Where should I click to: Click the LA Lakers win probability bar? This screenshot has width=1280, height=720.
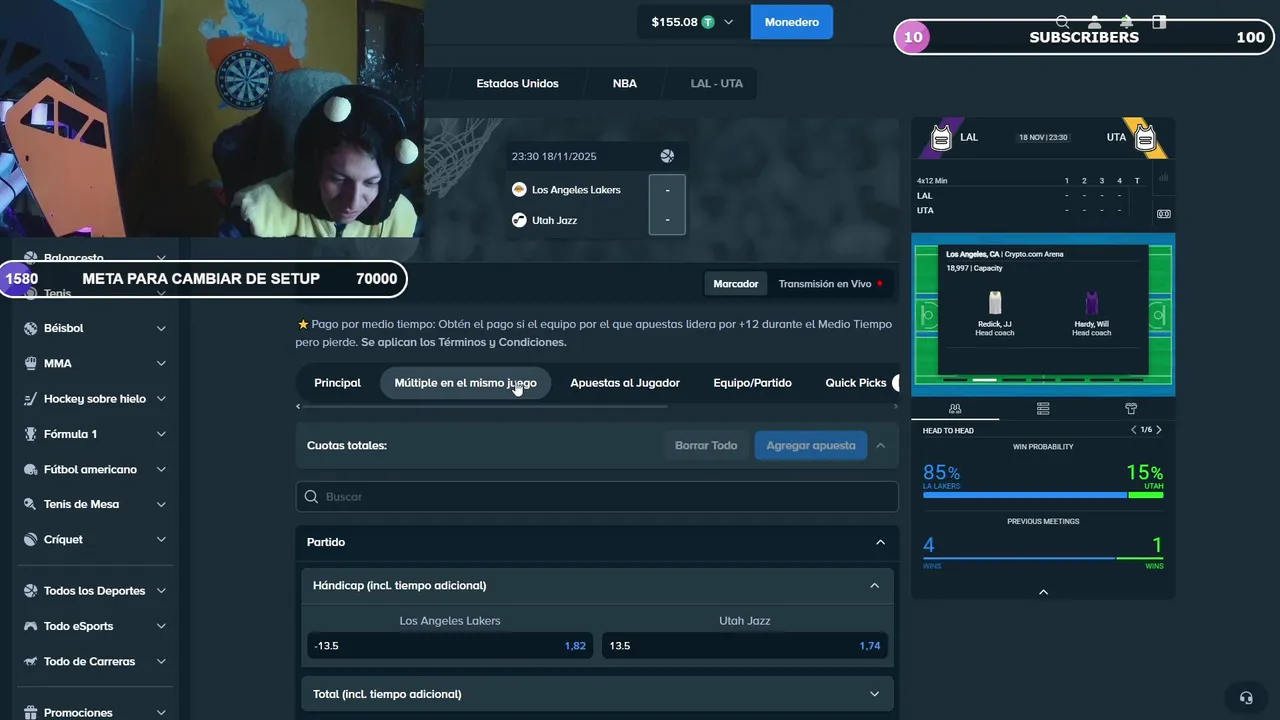click(x=1024, y=495)
